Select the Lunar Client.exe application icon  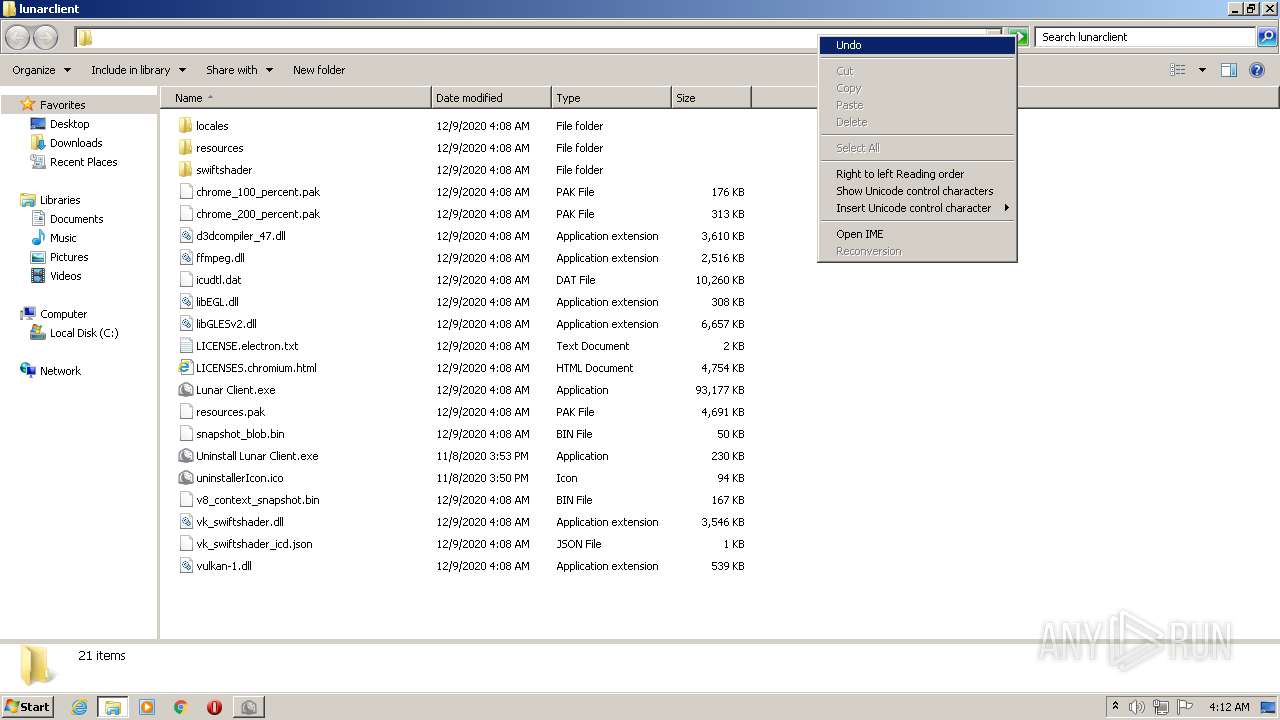(185, 390)
